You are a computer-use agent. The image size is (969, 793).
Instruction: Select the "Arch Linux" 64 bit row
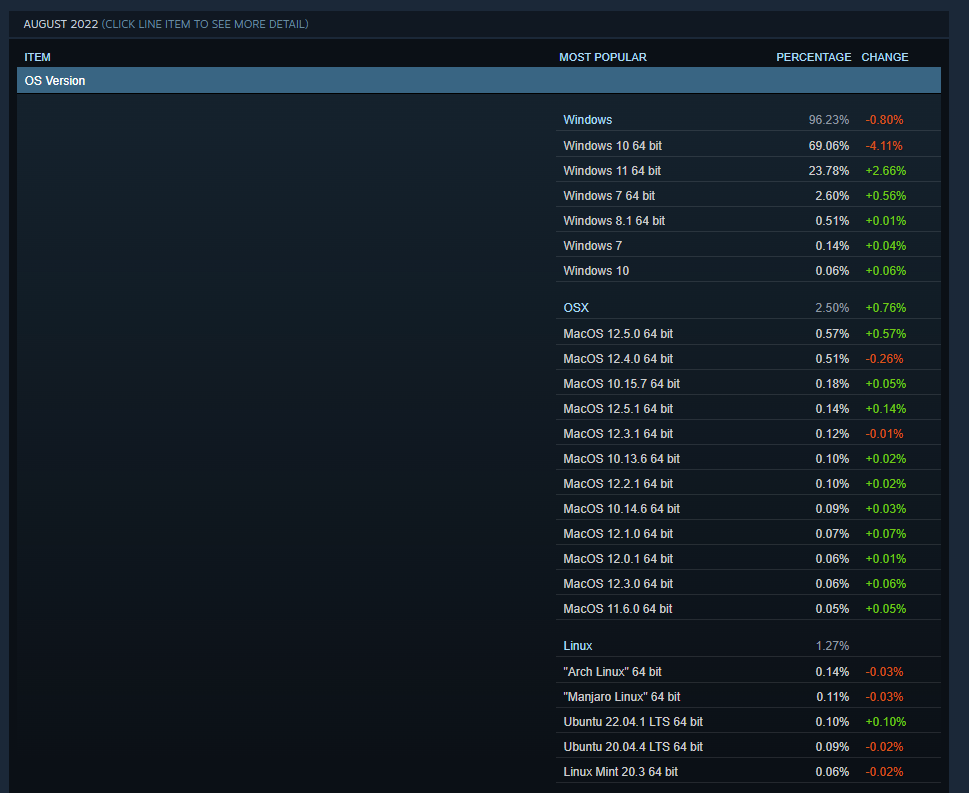(612, 672)
